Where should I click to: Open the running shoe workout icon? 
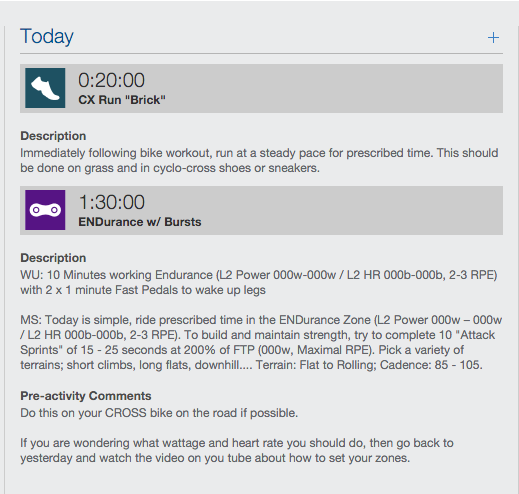(x=45, y=88)
